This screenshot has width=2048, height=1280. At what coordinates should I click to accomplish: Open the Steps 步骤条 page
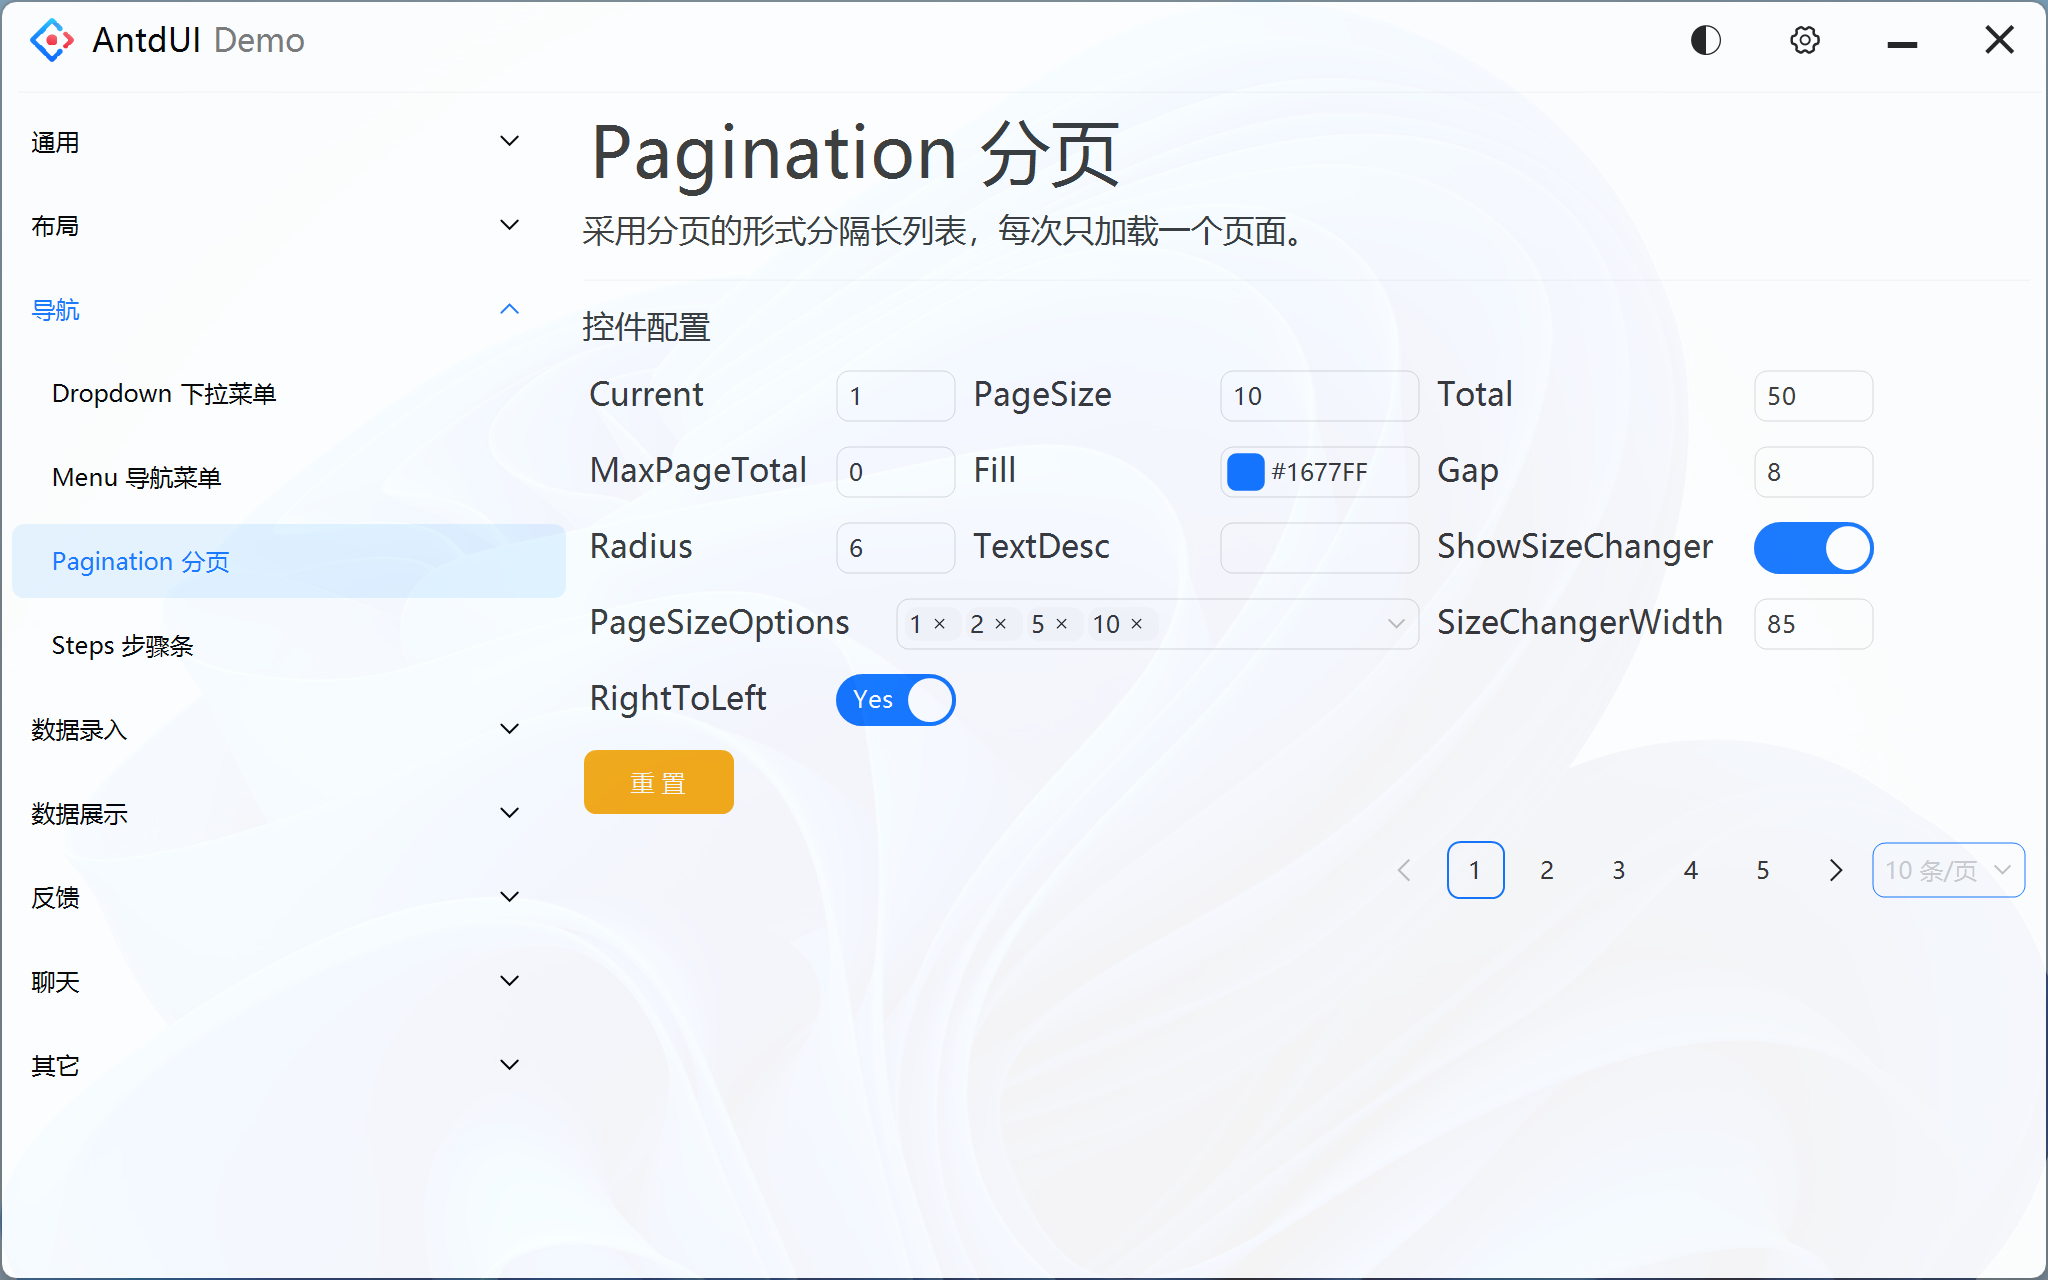pos(124,645)
